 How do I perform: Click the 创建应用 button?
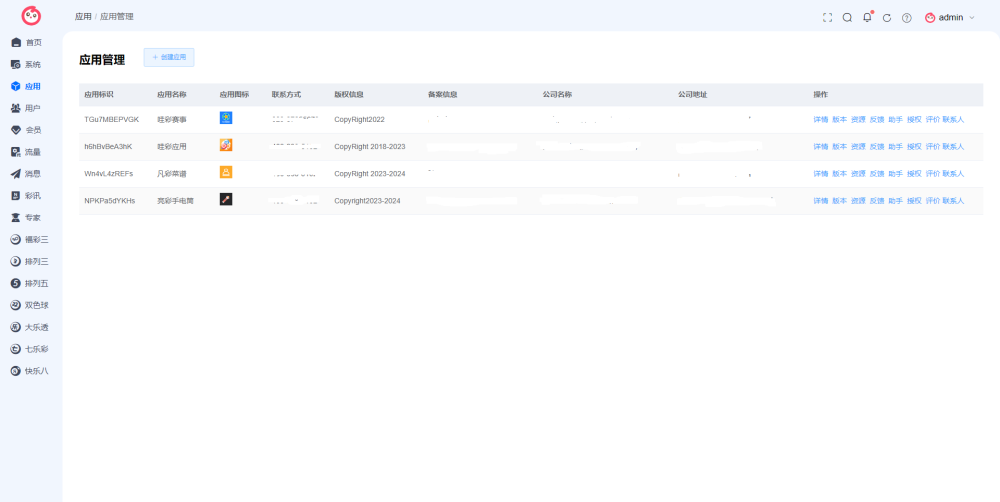(x=169, y=57)
